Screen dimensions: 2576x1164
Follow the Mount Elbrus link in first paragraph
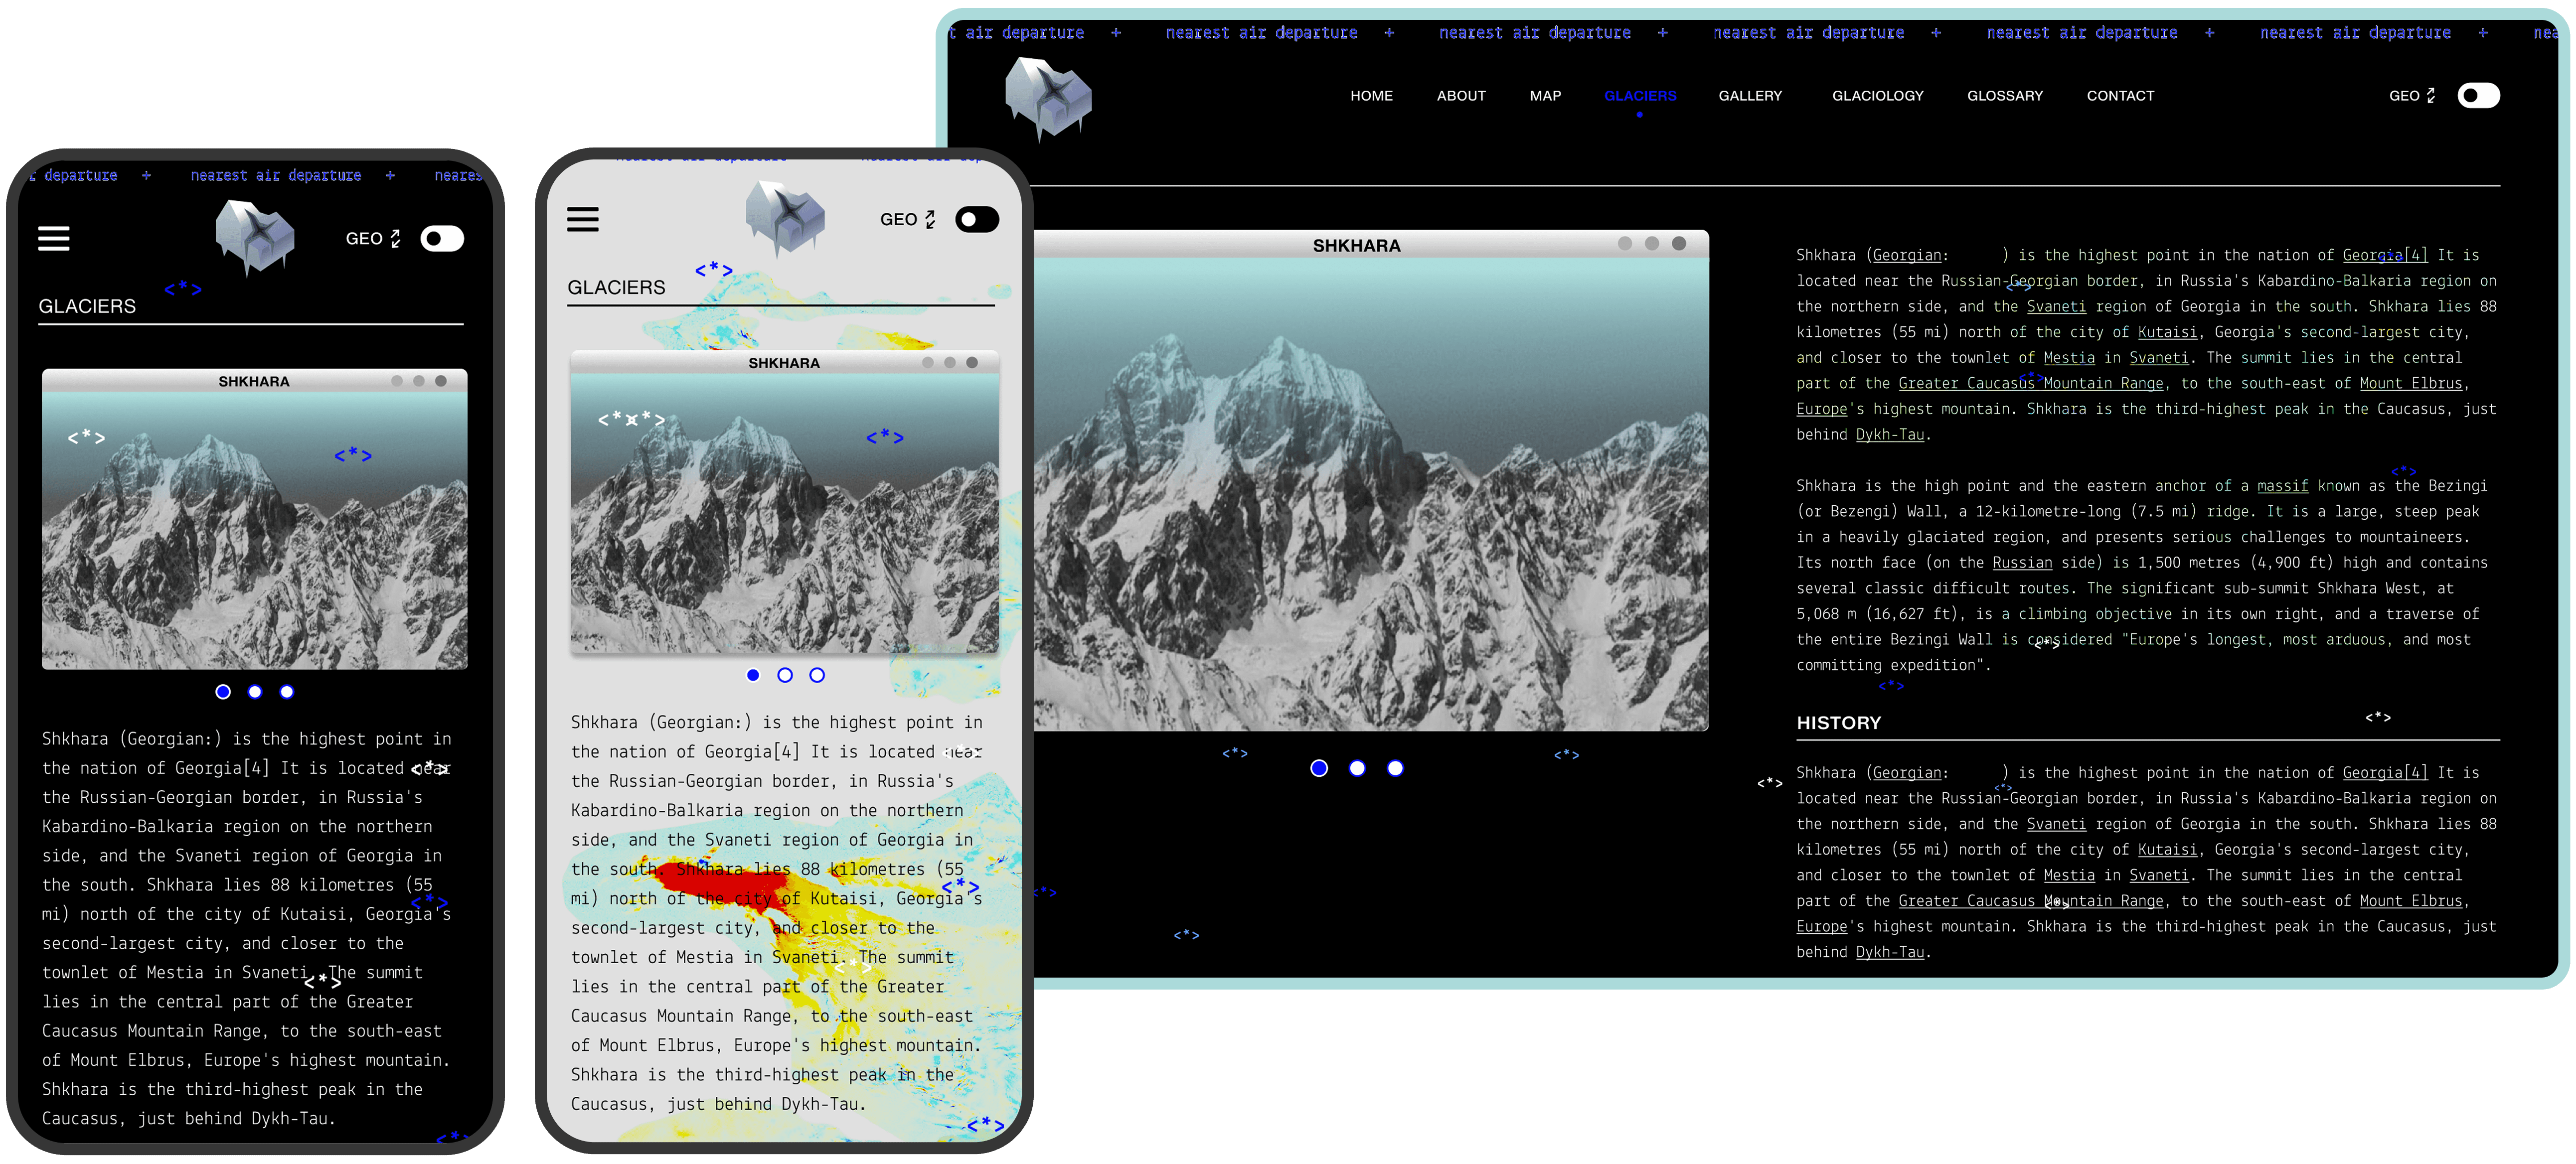pyautogui.click(x=2410, y=384)
